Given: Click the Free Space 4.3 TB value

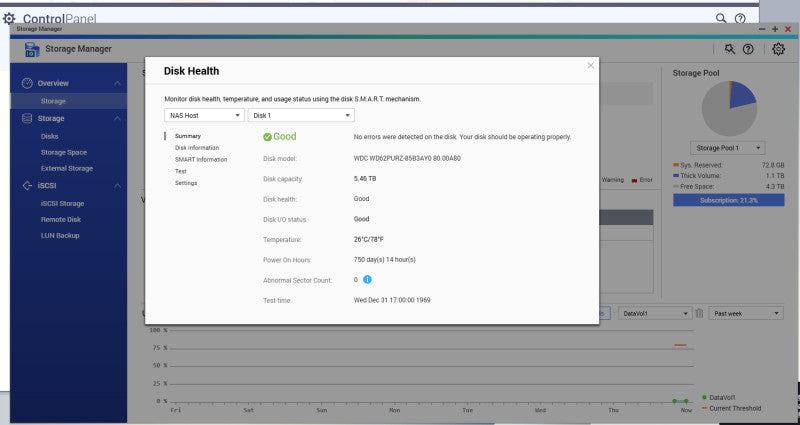Looking at the screenshot, I should click(775, 187).
